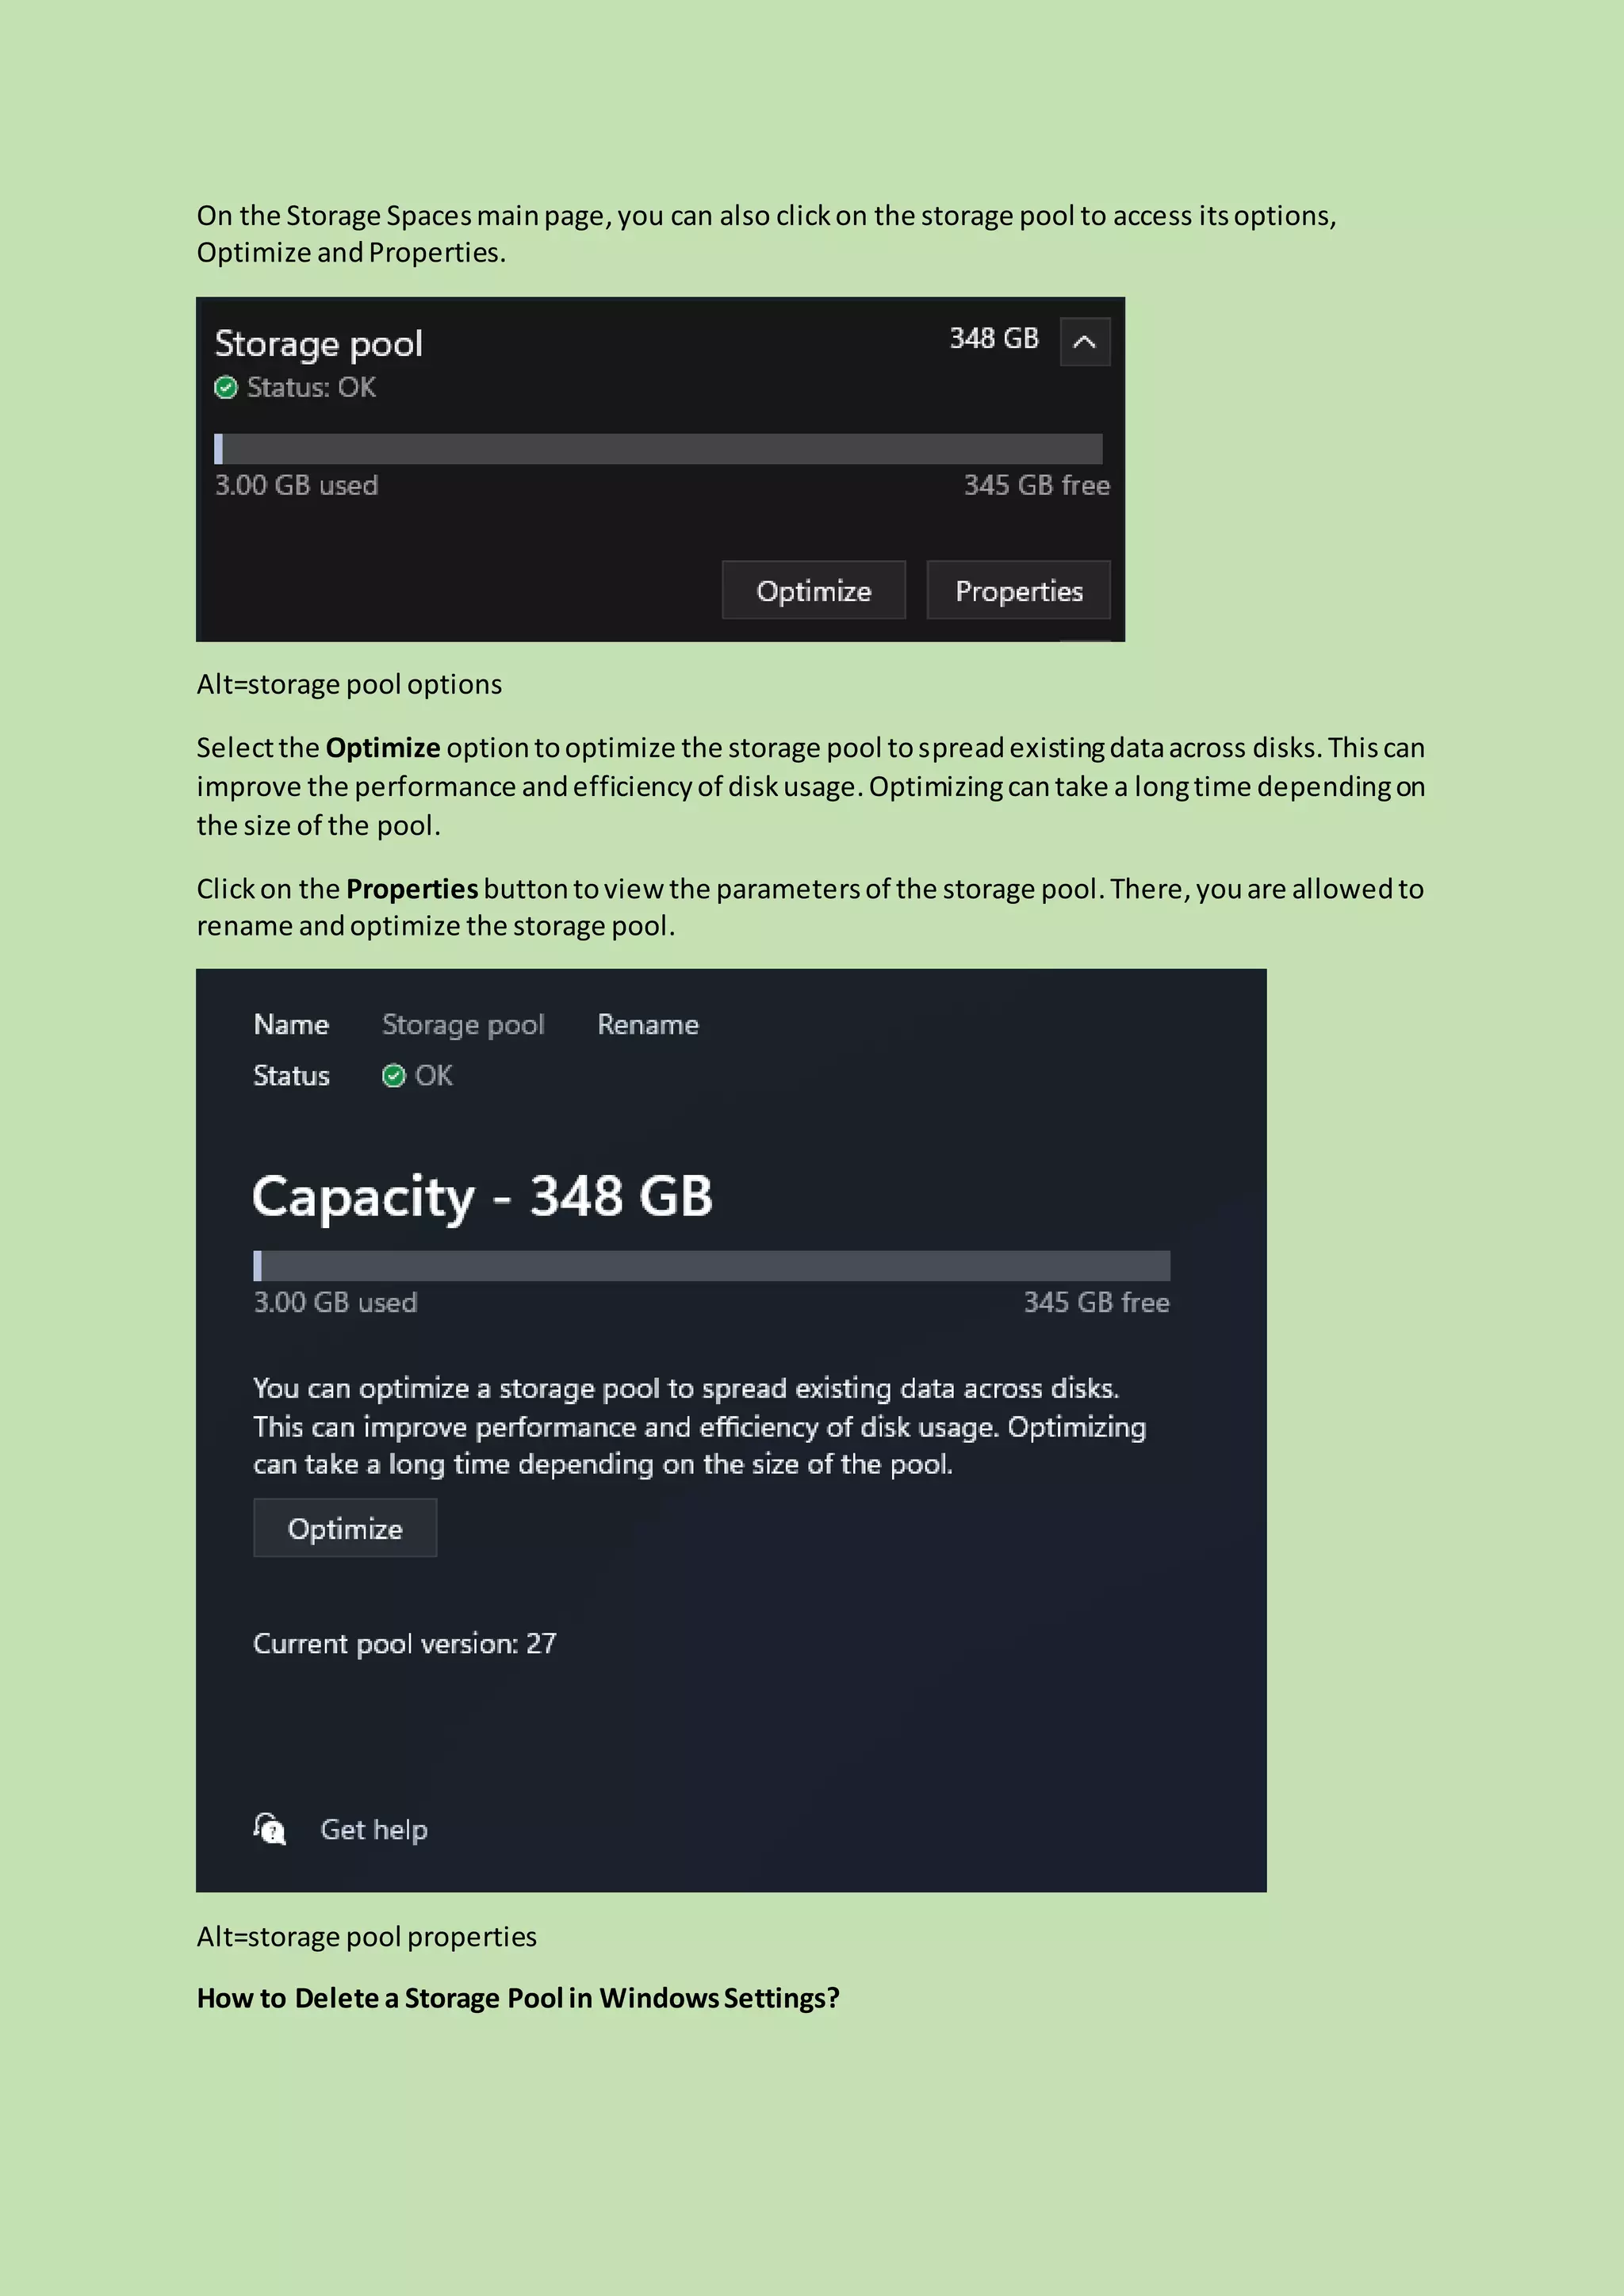Click the Storage pool name value beside Name
Viewport: 1624px width, 2296px height.
pyautogui.click(x=462, y=1025)
